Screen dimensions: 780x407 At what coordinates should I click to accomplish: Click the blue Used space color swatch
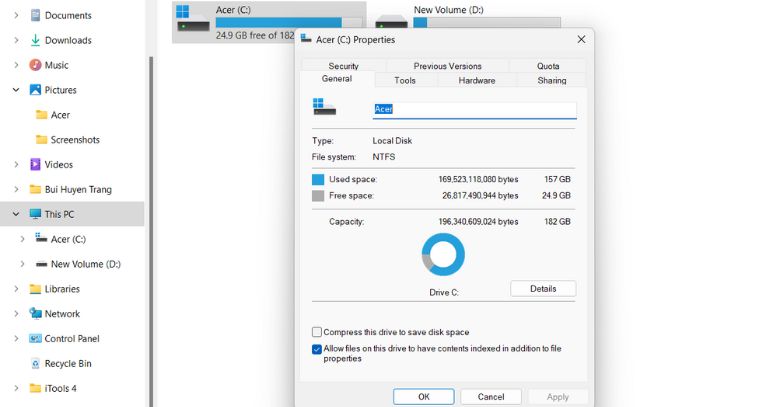318,180
